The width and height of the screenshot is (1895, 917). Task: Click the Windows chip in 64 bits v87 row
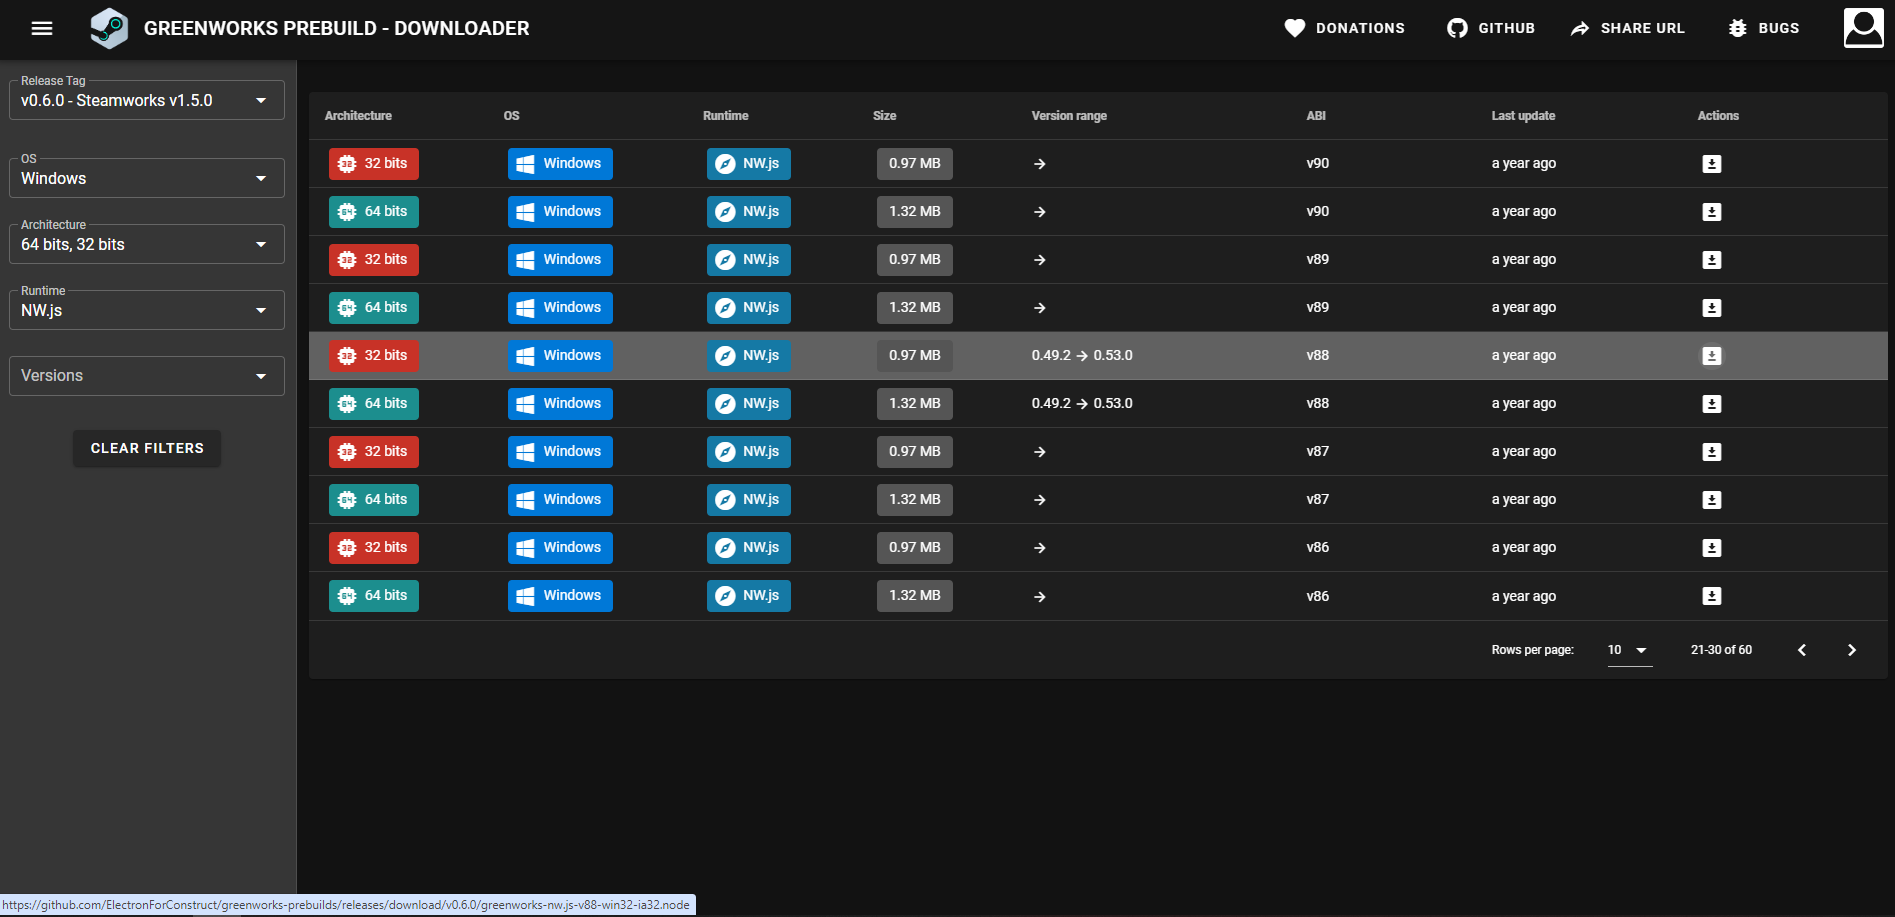click(560, 500)
